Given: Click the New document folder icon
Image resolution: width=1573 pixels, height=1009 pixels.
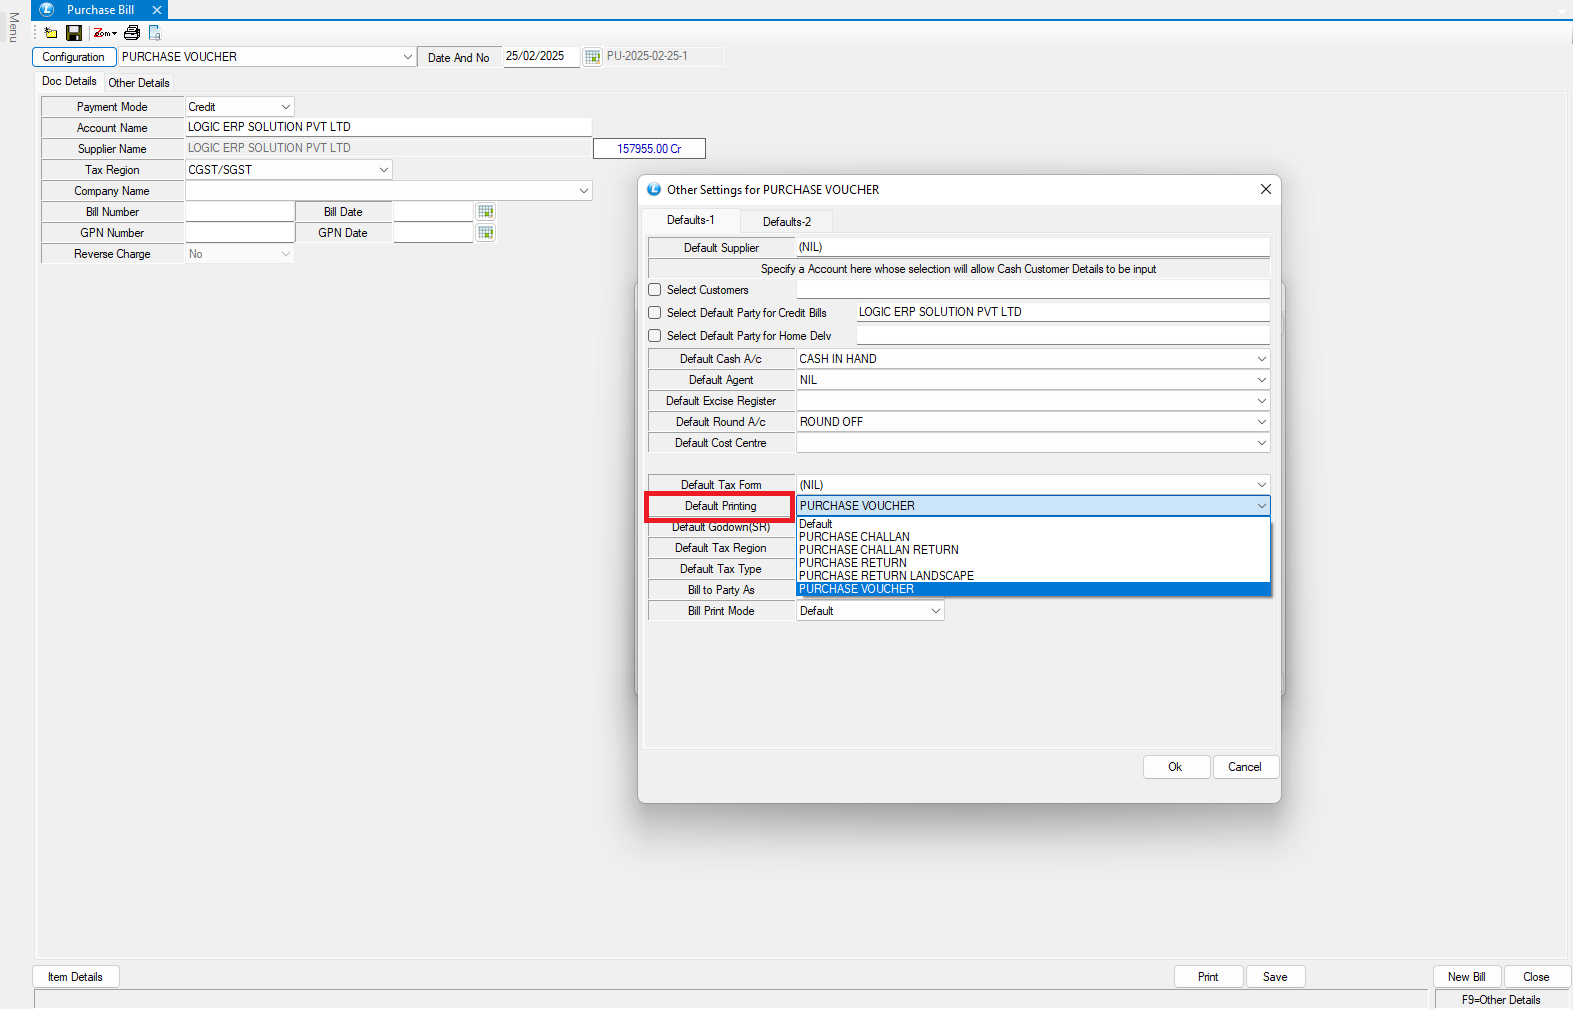Looking at the screenshot, I should [x=51, y=33].
